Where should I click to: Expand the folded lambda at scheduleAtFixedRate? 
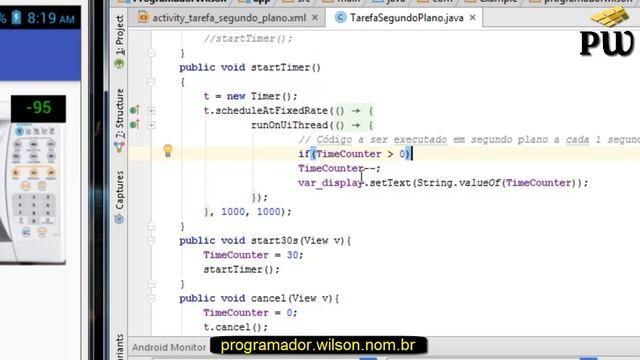151,111
